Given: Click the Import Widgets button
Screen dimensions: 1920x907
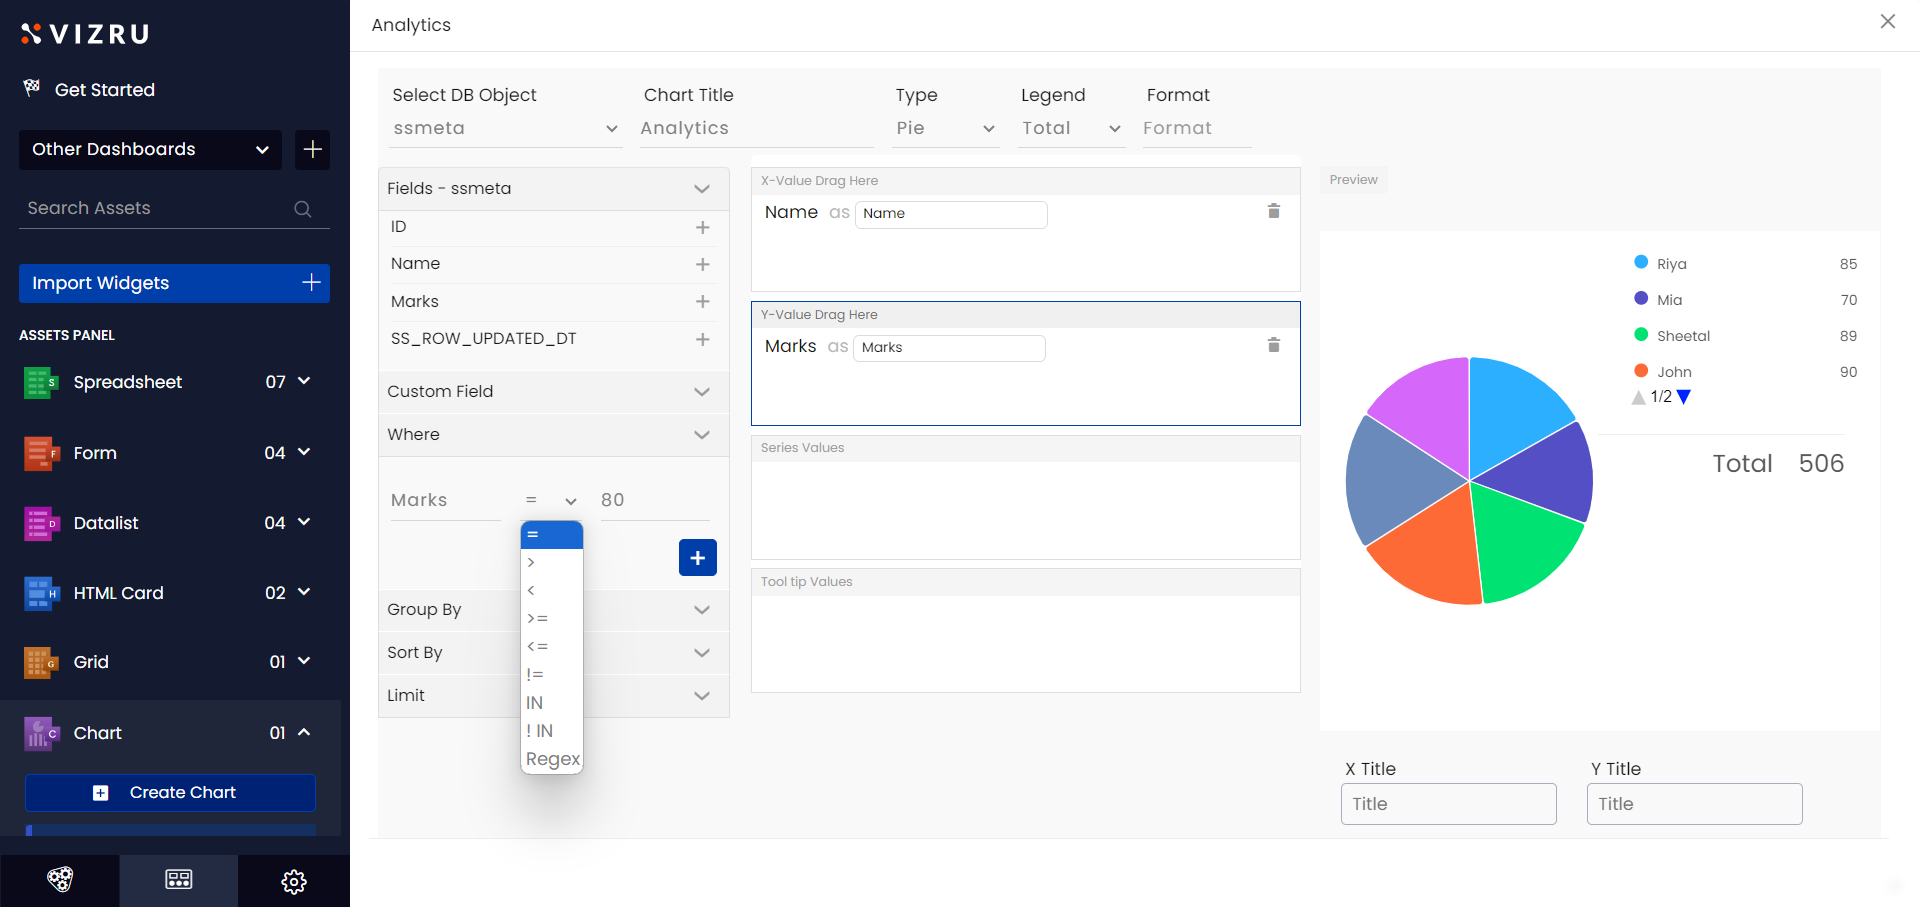Looking at the screenshot, I should [174, 284].
